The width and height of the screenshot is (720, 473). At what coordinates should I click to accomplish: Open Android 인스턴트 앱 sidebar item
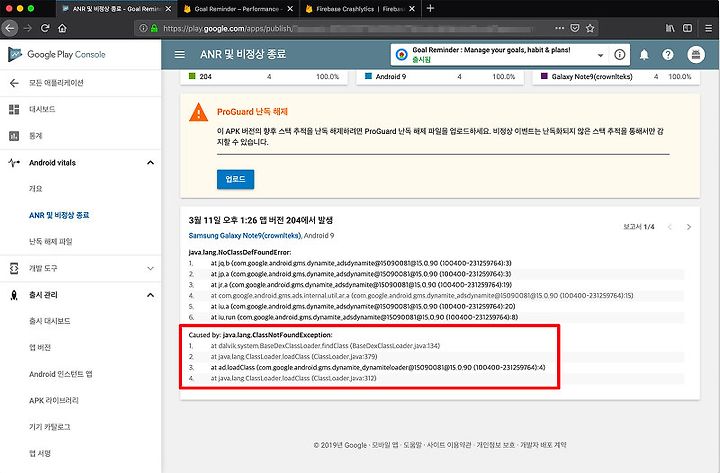click(61, 374)
